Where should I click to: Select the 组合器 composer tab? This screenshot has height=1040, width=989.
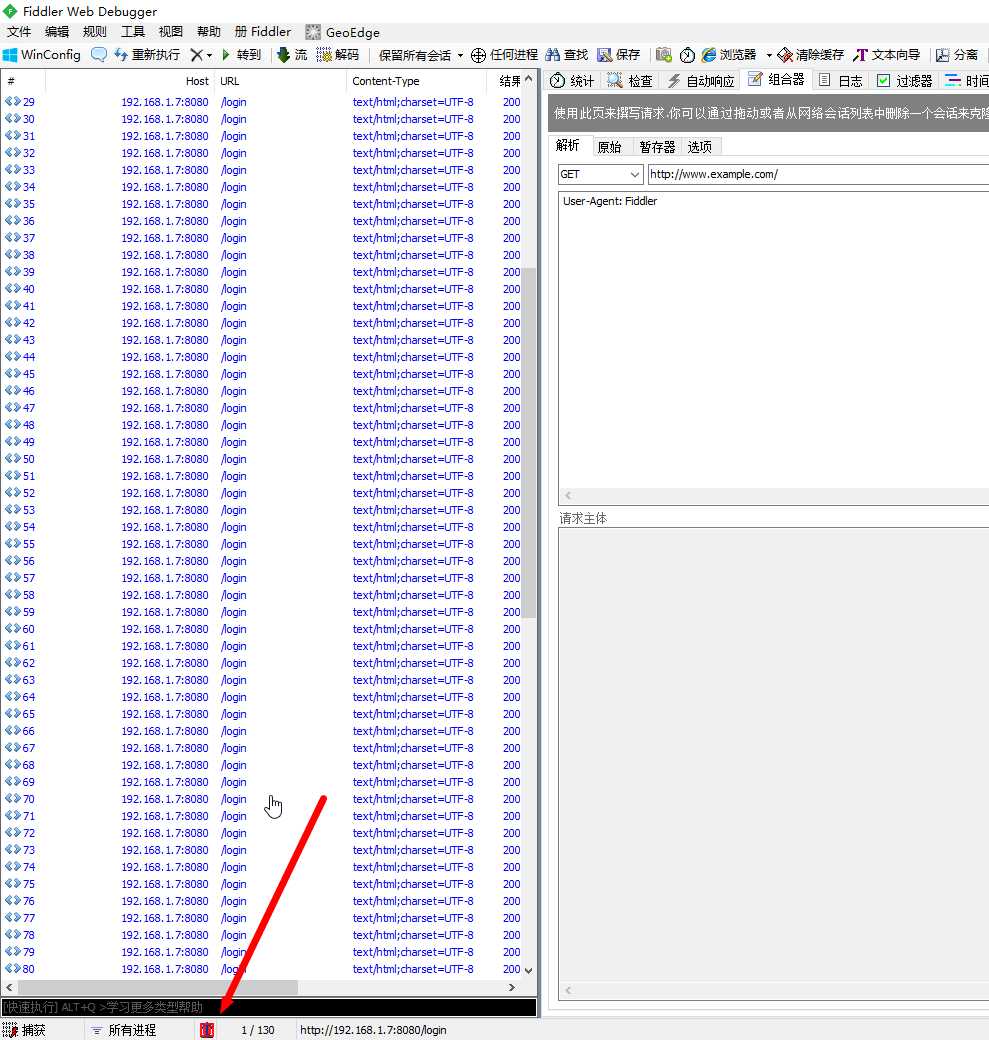pyautogui.click(x=776, y=80)
